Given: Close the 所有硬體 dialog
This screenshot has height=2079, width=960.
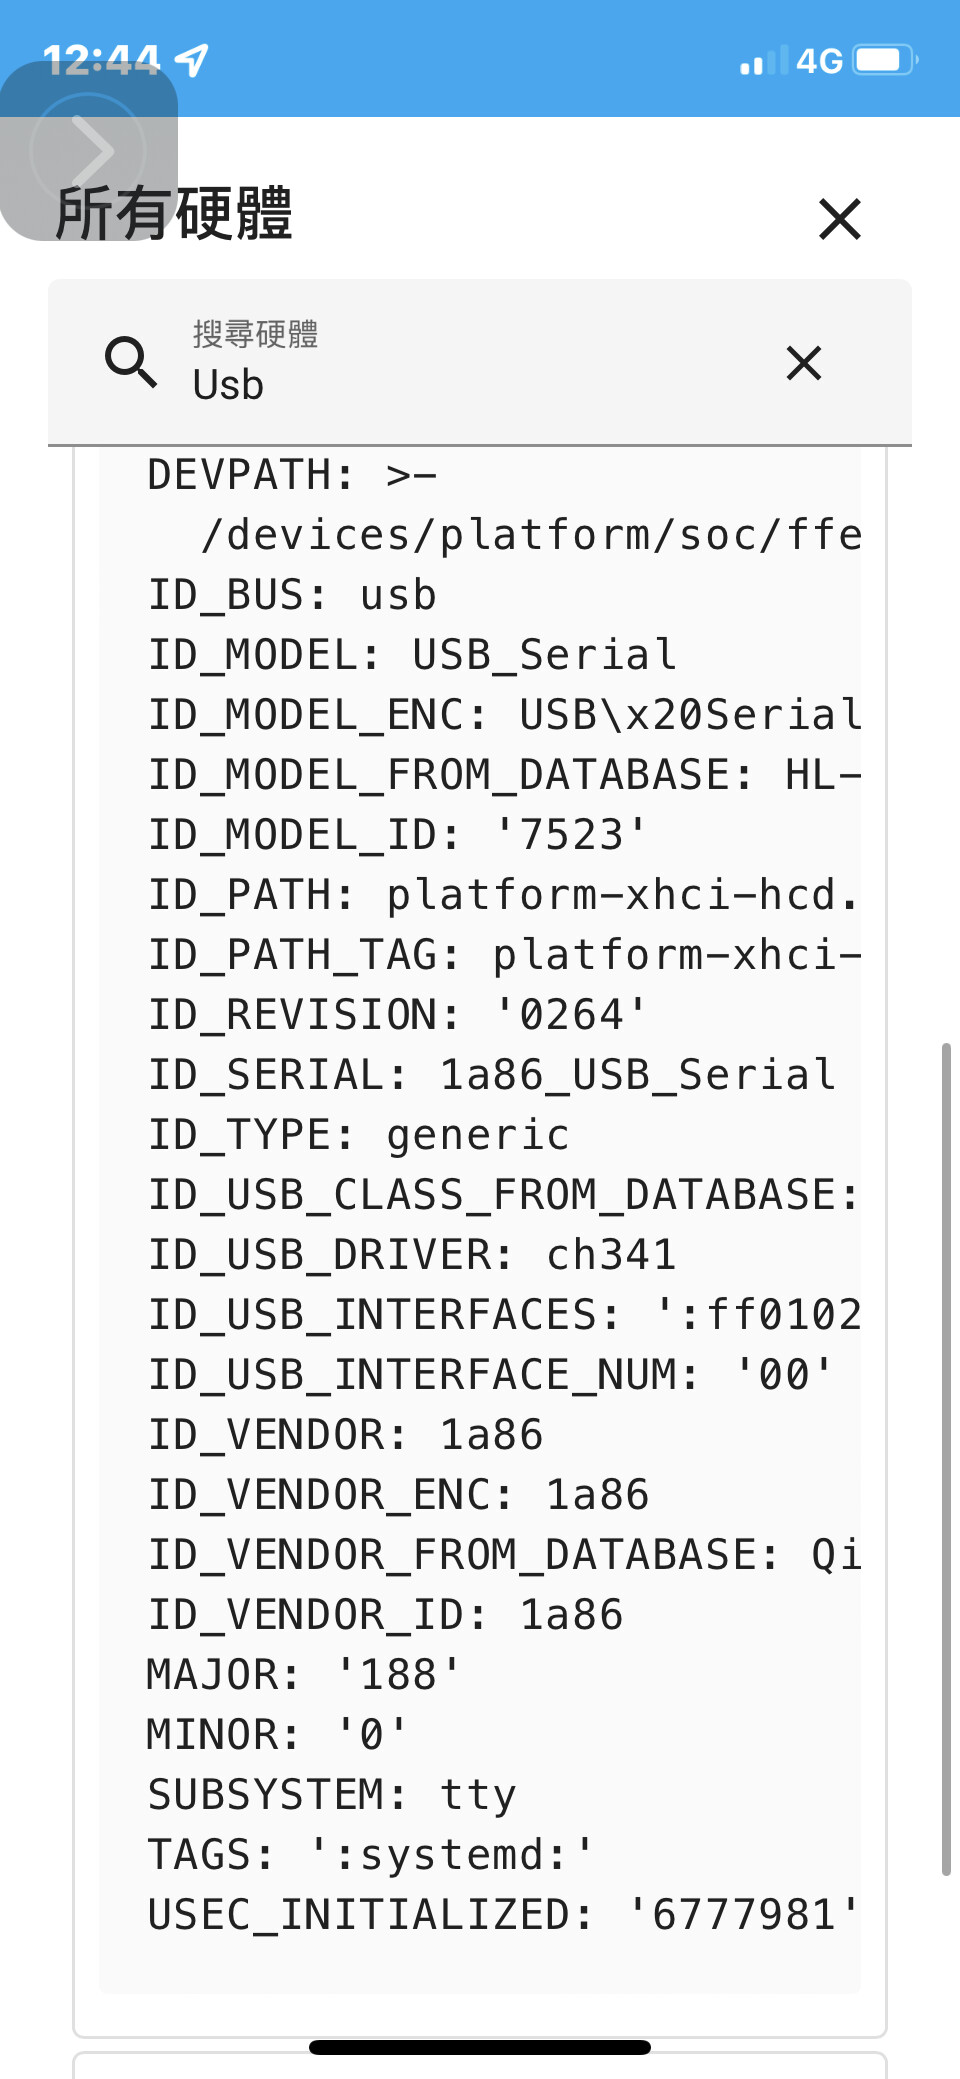Looking at the screenshot, I should 839,218.
